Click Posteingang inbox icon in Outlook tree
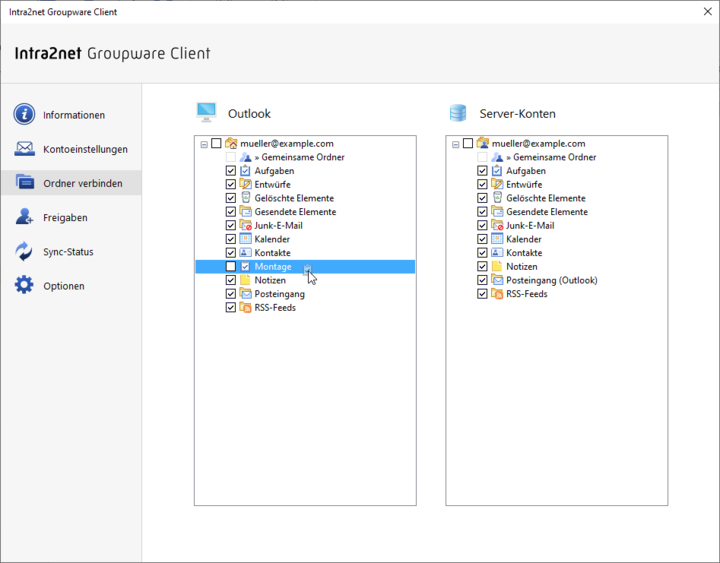The width and height of the screenshot is (720, 563). coord(246,294)
